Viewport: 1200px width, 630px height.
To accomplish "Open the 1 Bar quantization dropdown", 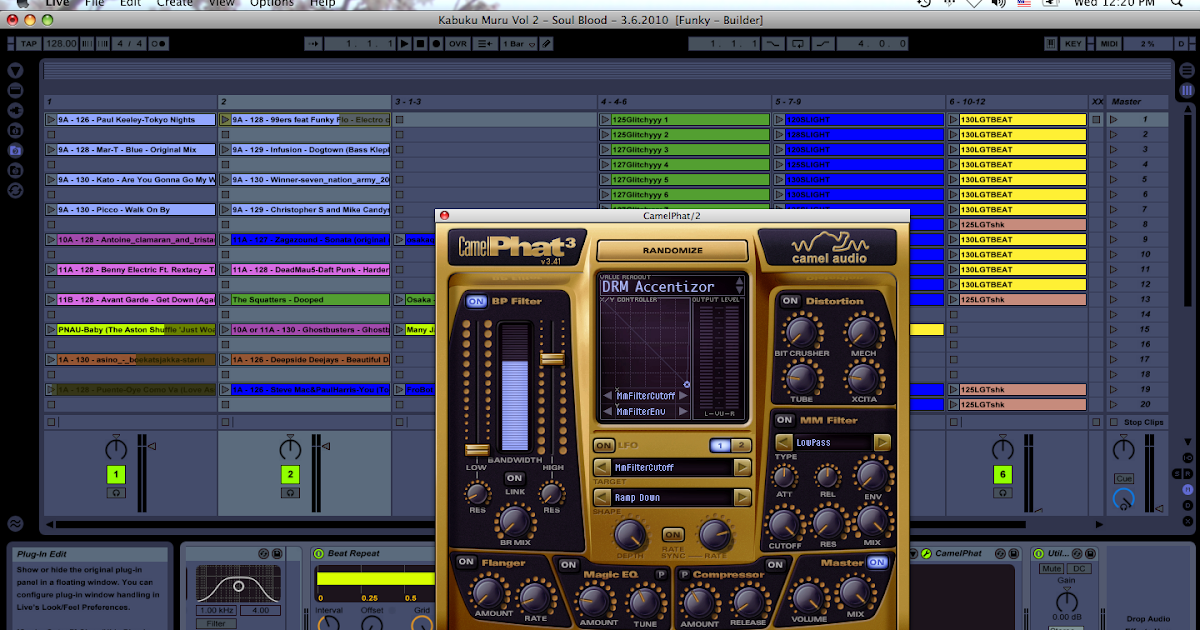I will pyautogui.click(x=519, y=44).
